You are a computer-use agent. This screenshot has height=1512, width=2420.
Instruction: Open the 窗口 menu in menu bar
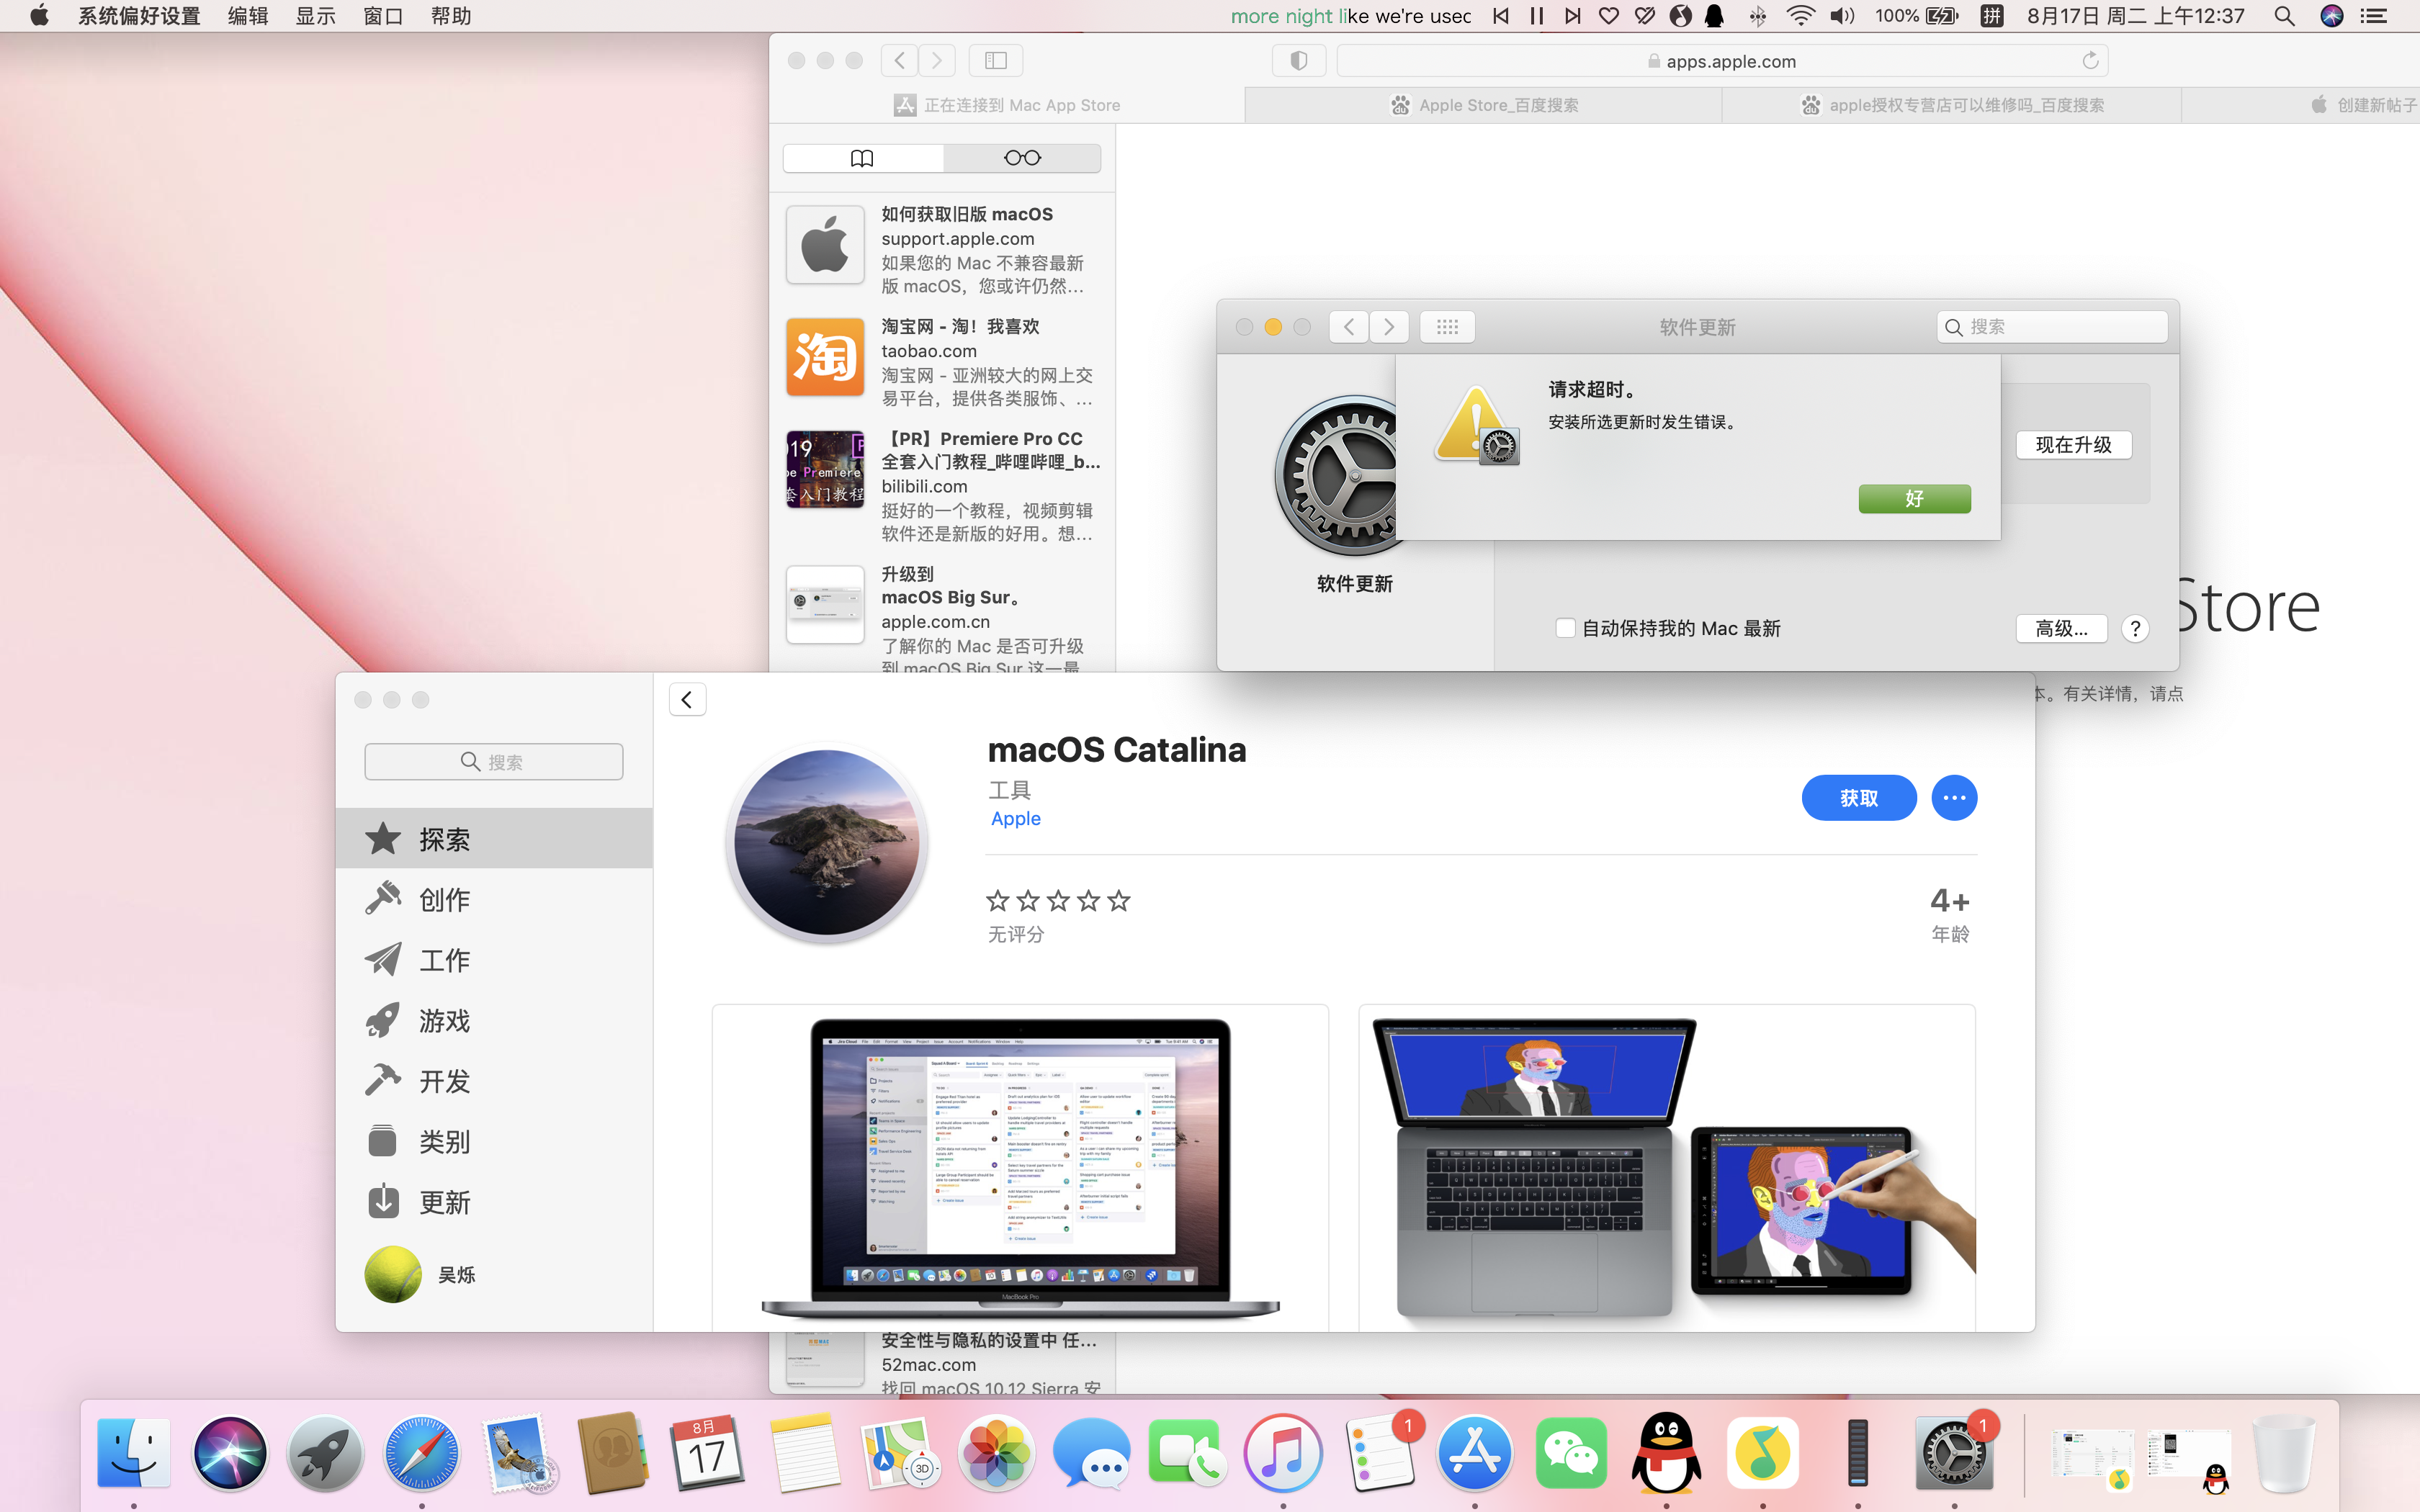point(383,16)
